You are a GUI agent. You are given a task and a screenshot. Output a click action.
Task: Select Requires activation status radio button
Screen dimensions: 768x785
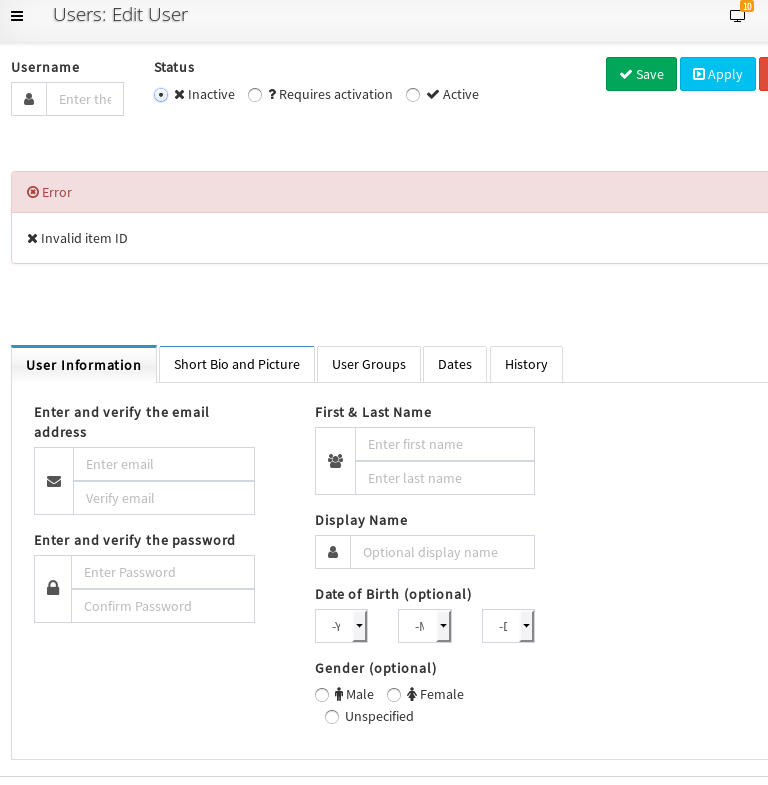pos(255,95)
